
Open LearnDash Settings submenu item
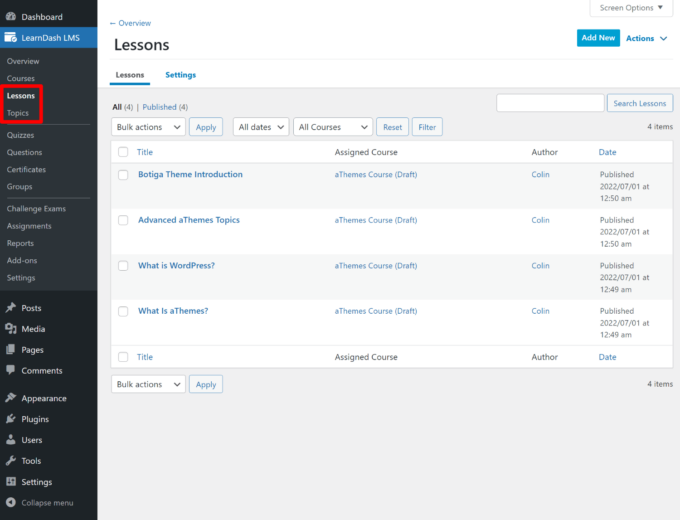point(21,278)
